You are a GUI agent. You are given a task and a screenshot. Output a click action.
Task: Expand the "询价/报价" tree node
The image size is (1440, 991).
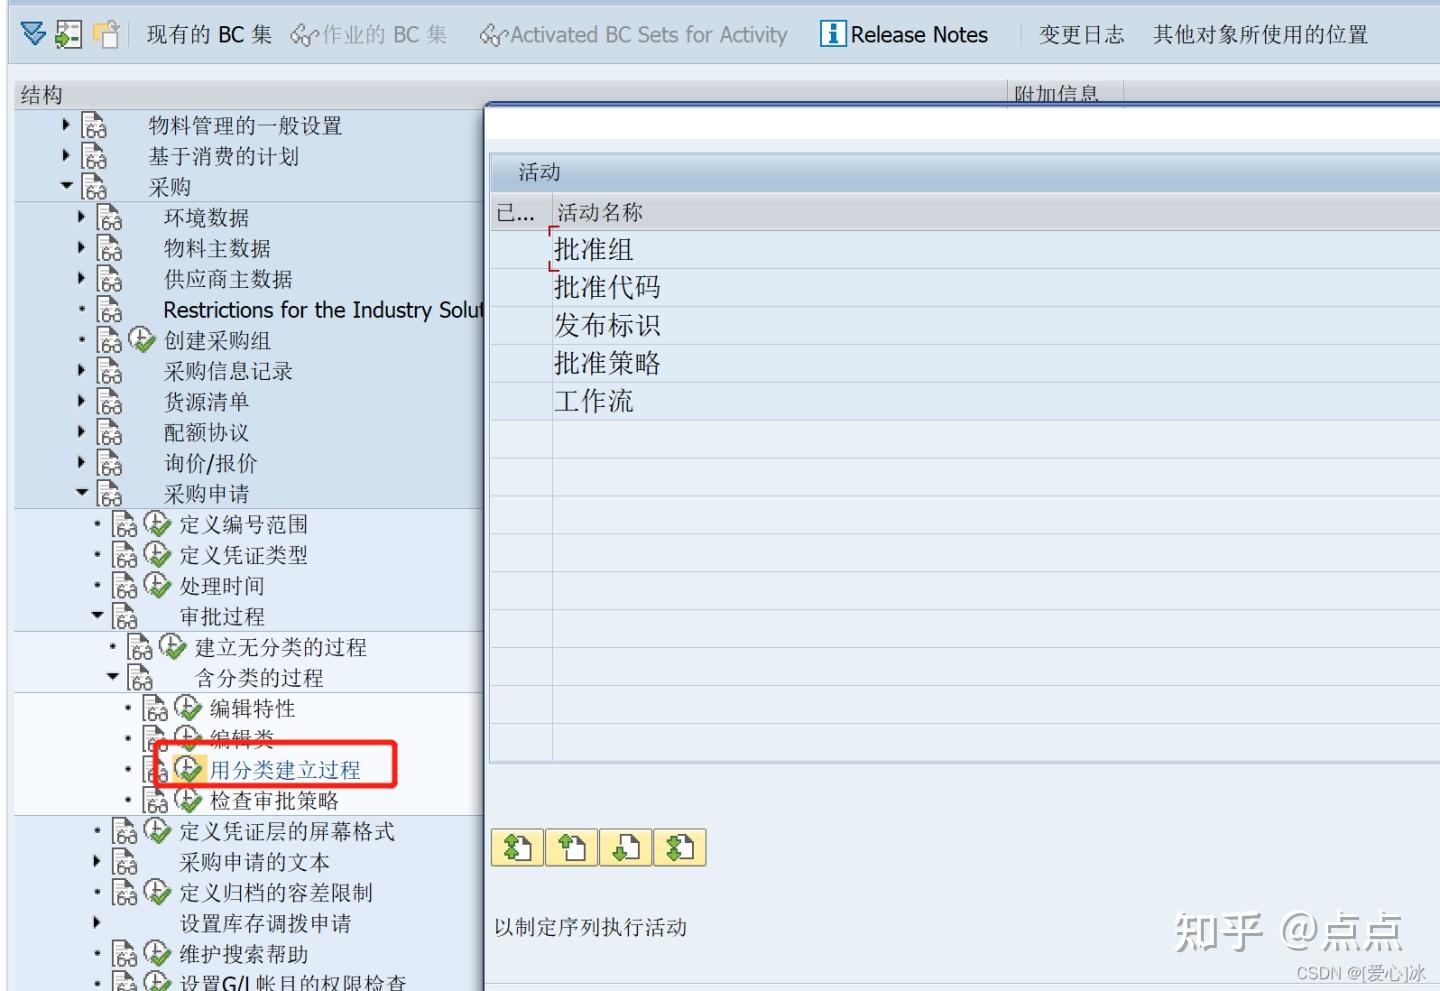point(81,462)
